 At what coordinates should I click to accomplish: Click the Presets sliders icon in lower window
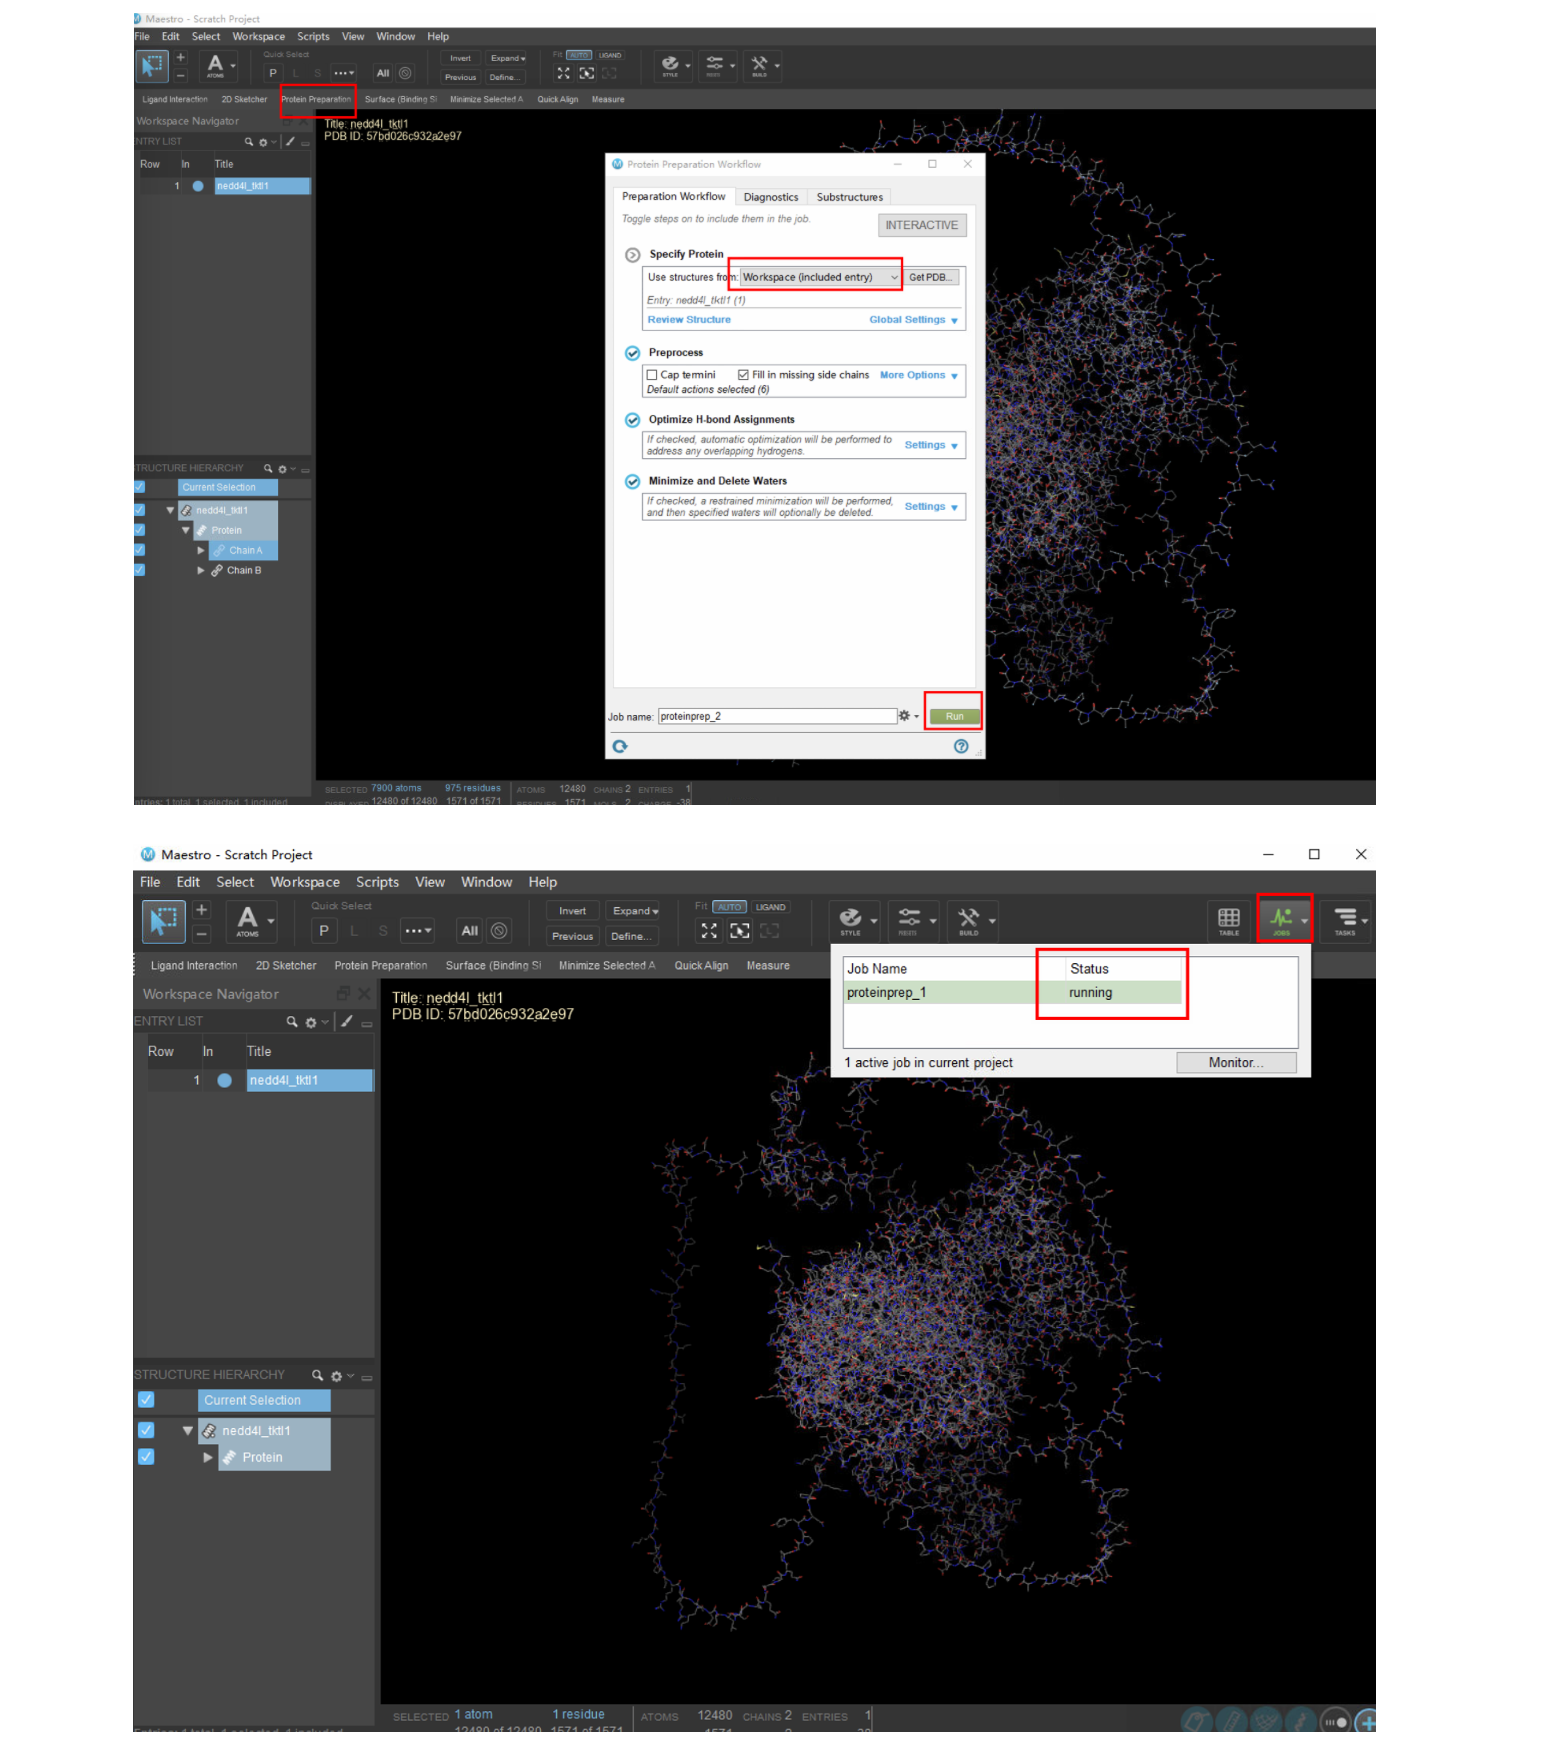(x=908, y=919)
